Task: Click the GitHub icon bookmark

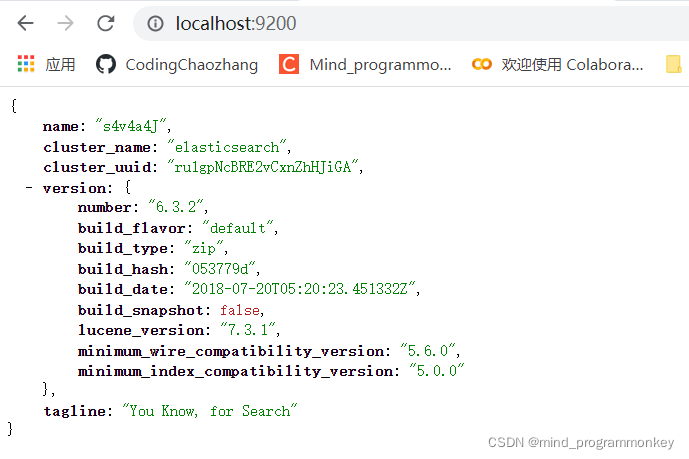Action: [x=106, y=64]
